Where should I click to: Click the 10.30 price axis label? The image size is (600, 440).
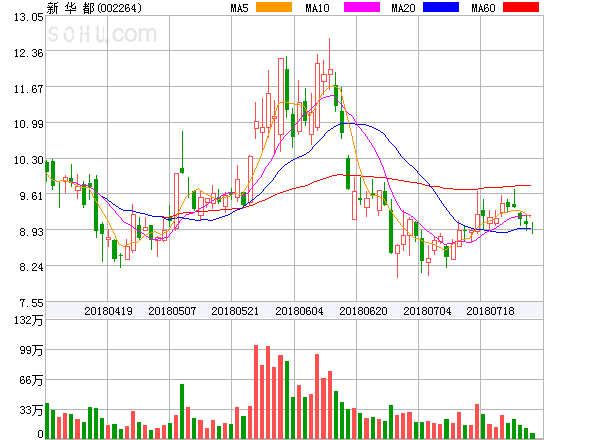[29, 160]
